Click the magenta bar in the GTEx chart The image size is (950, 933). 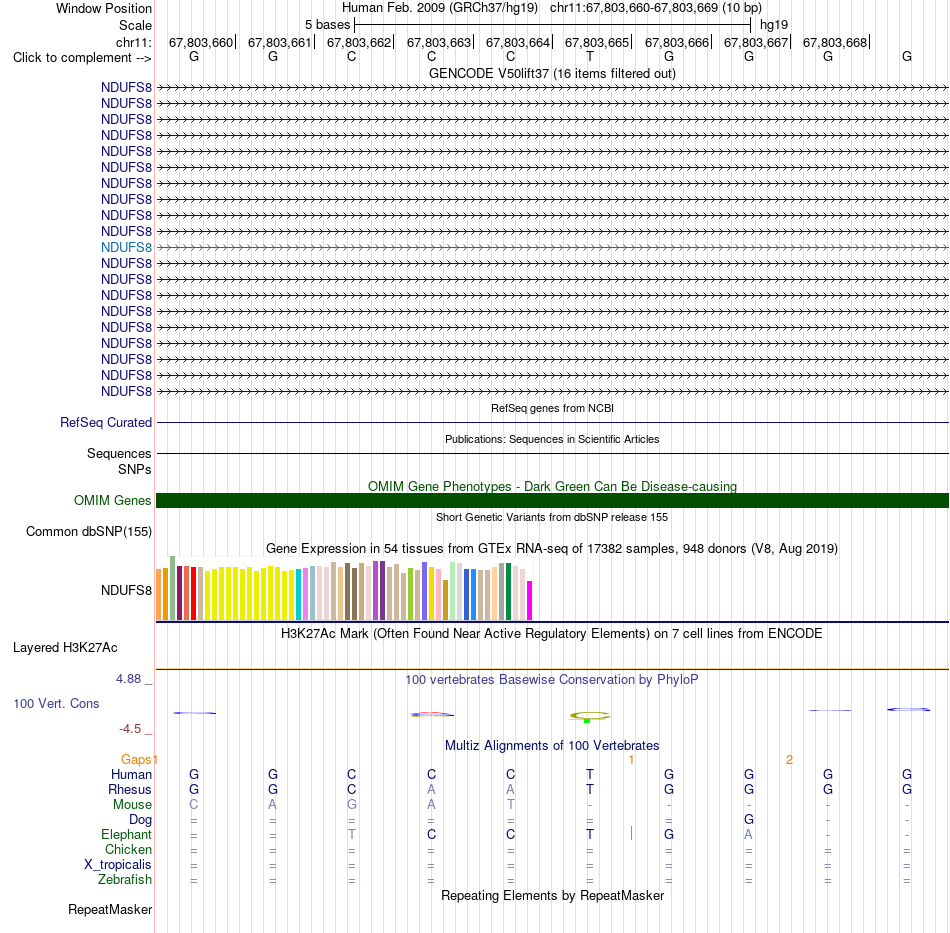pyautogui.click(x=530, y=600)
